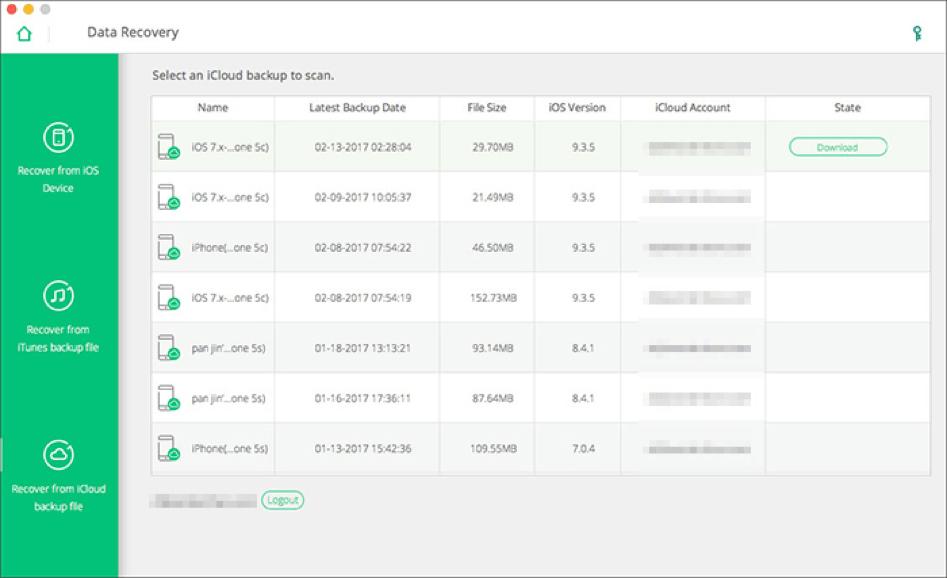Screen dimensions: 947x578
Task: Click the State column header
Action: [846, 107]
